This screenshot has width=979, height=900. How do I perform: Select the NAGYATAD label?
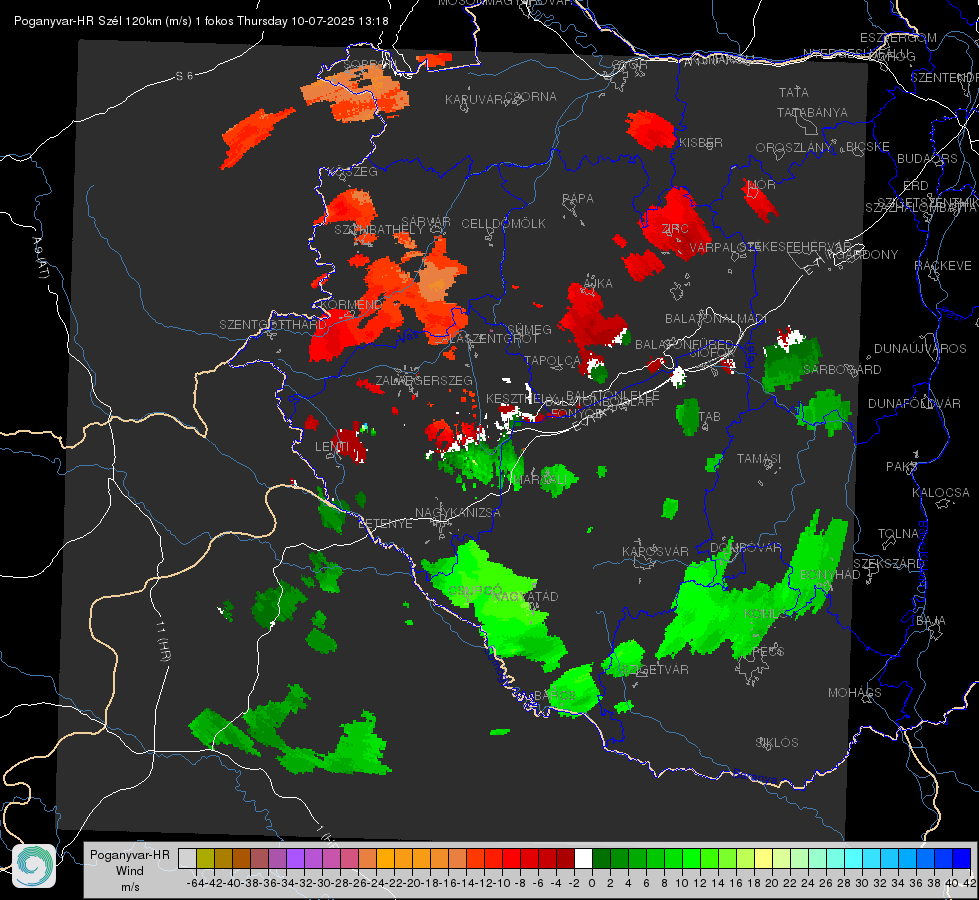pos(525,596)
